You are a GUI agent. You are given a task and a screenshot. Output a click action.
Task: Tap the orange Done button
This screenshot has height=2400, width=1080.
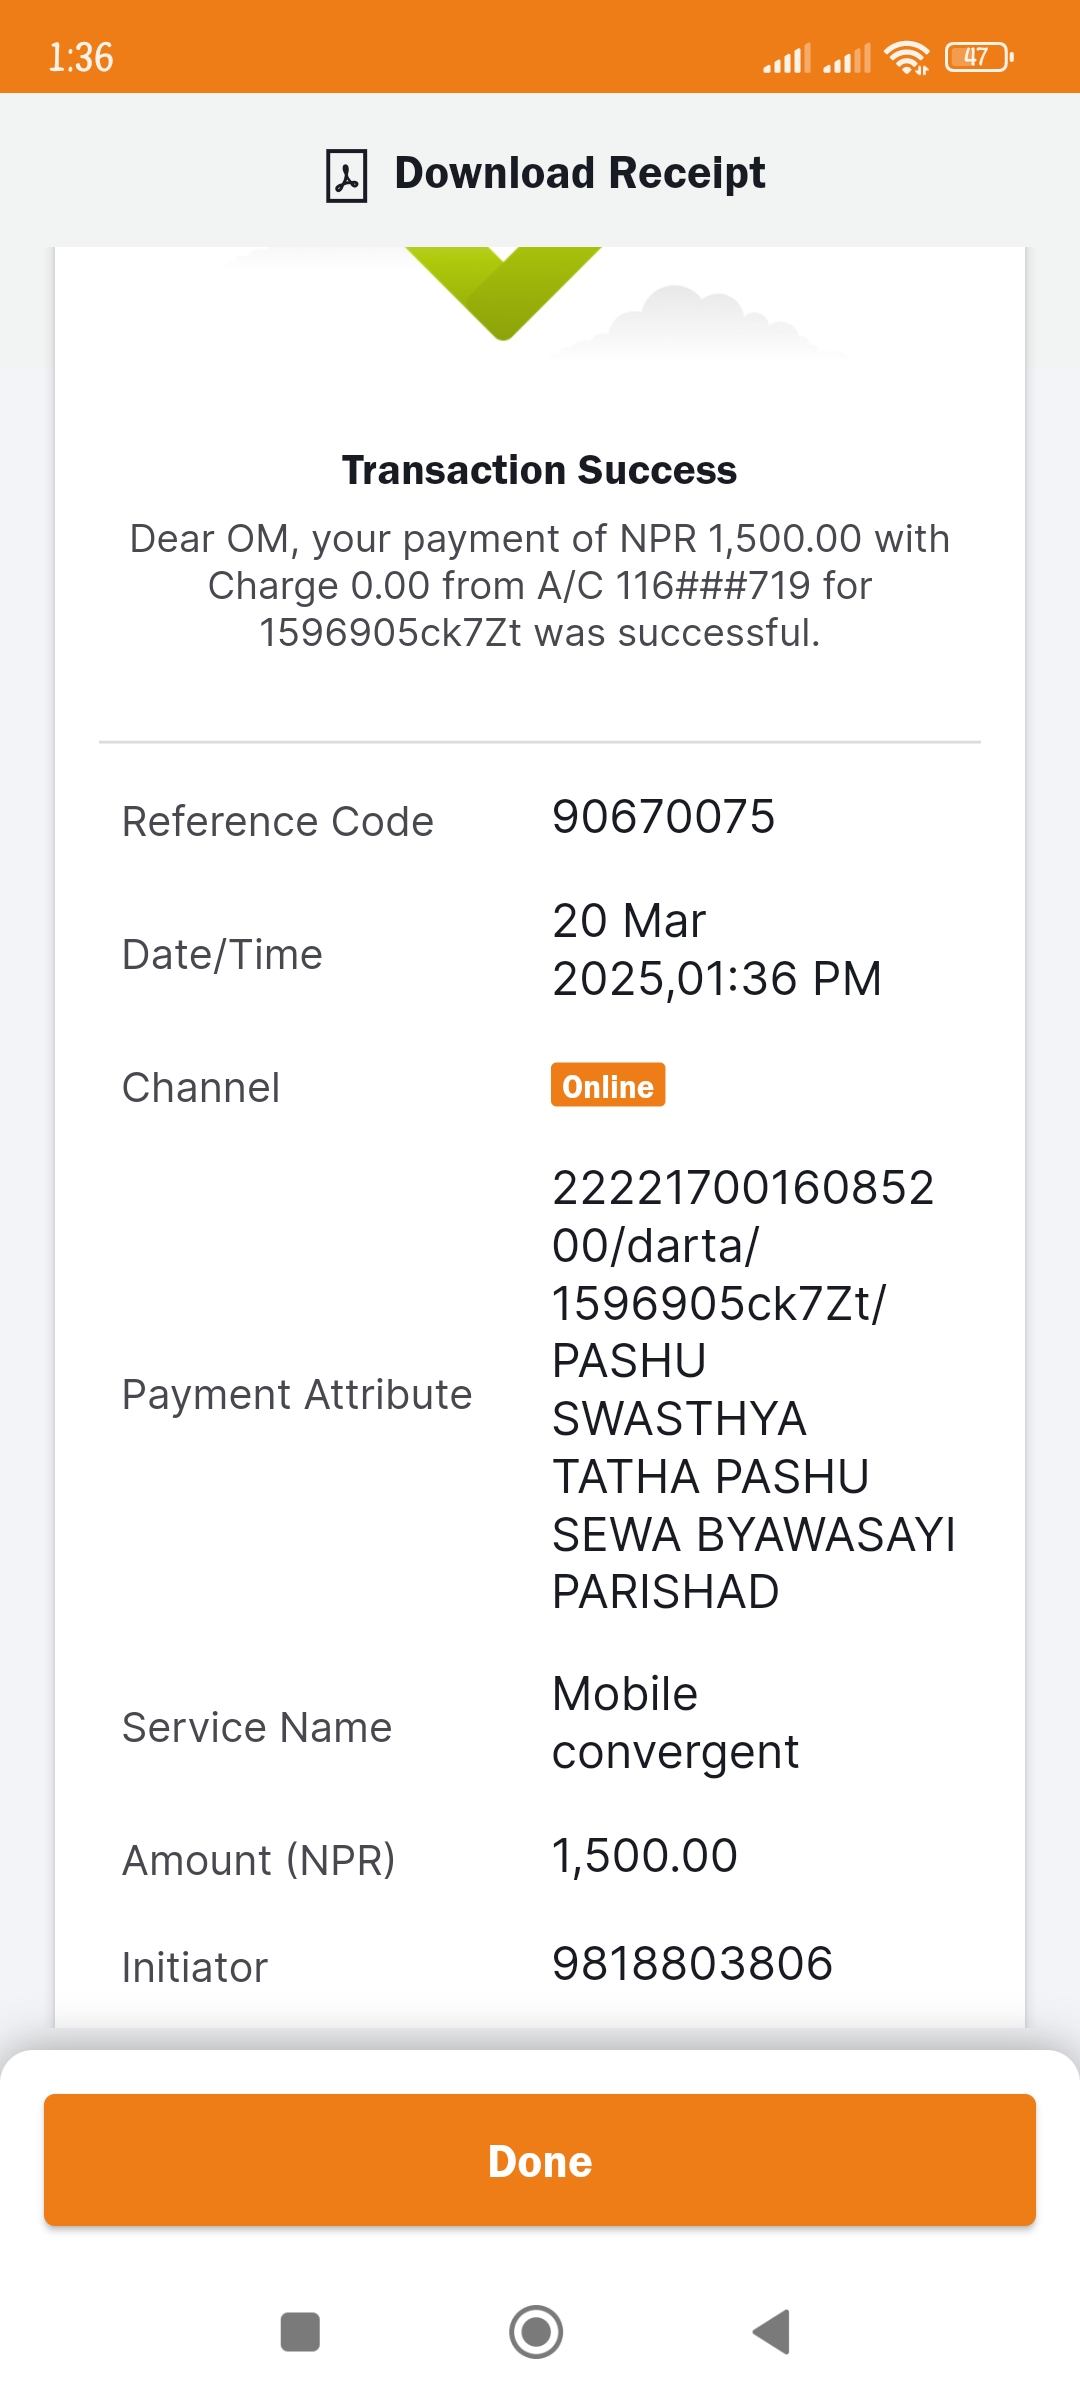tap(540, 2160)
